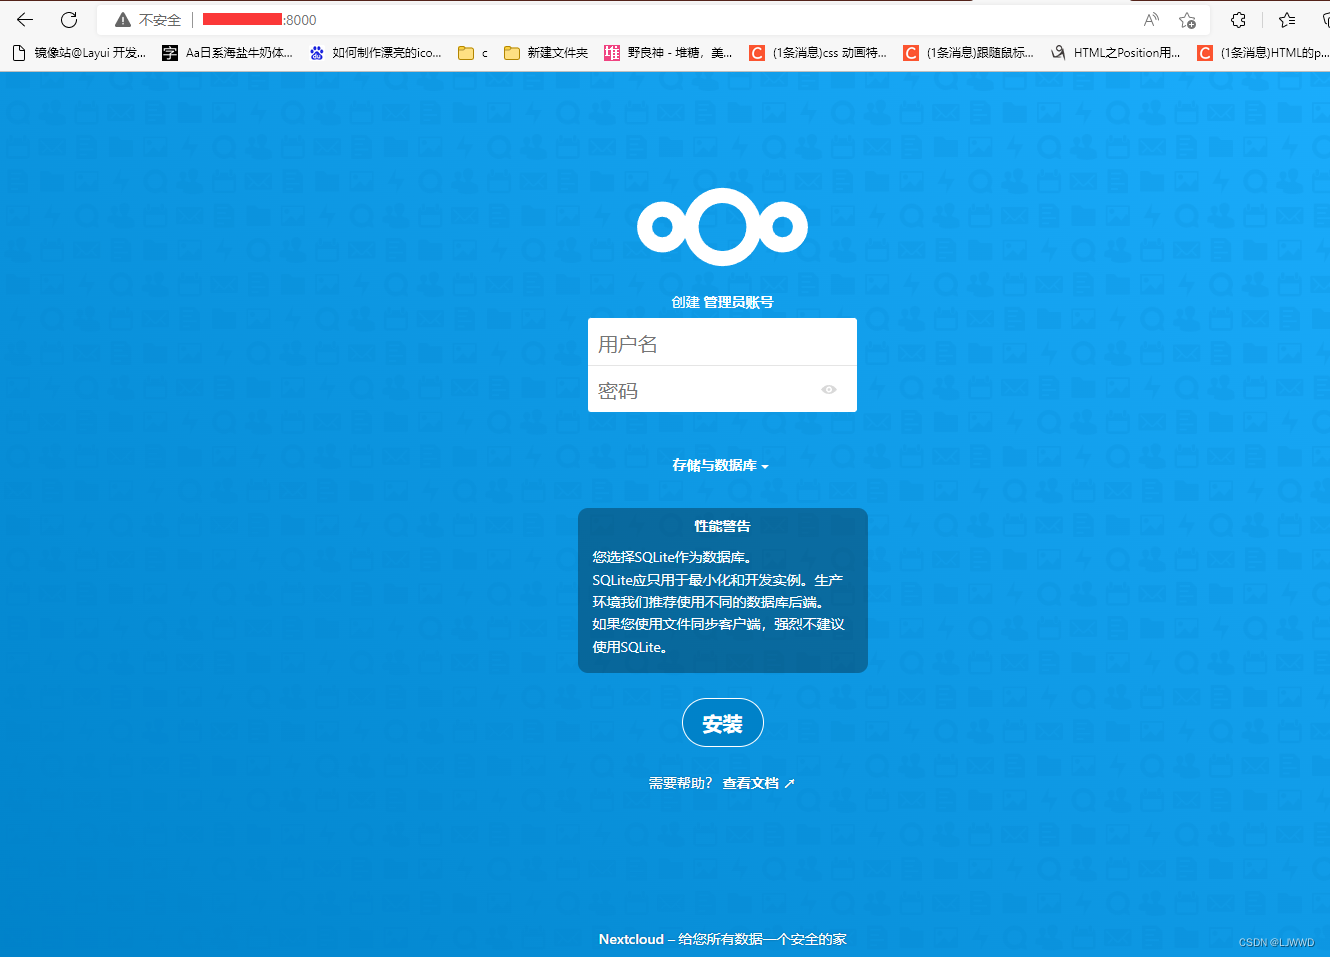
Task: Add page to favorites star icon
Action: [x=1187, y=20]
